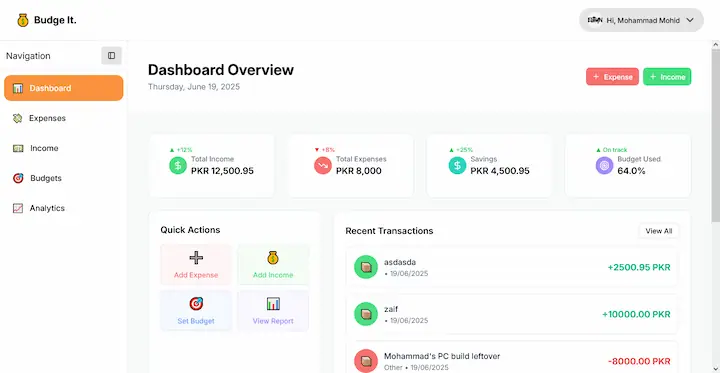Click the green + Income button
The height and width of the screenshot is (373, 720).
(667, 77)
